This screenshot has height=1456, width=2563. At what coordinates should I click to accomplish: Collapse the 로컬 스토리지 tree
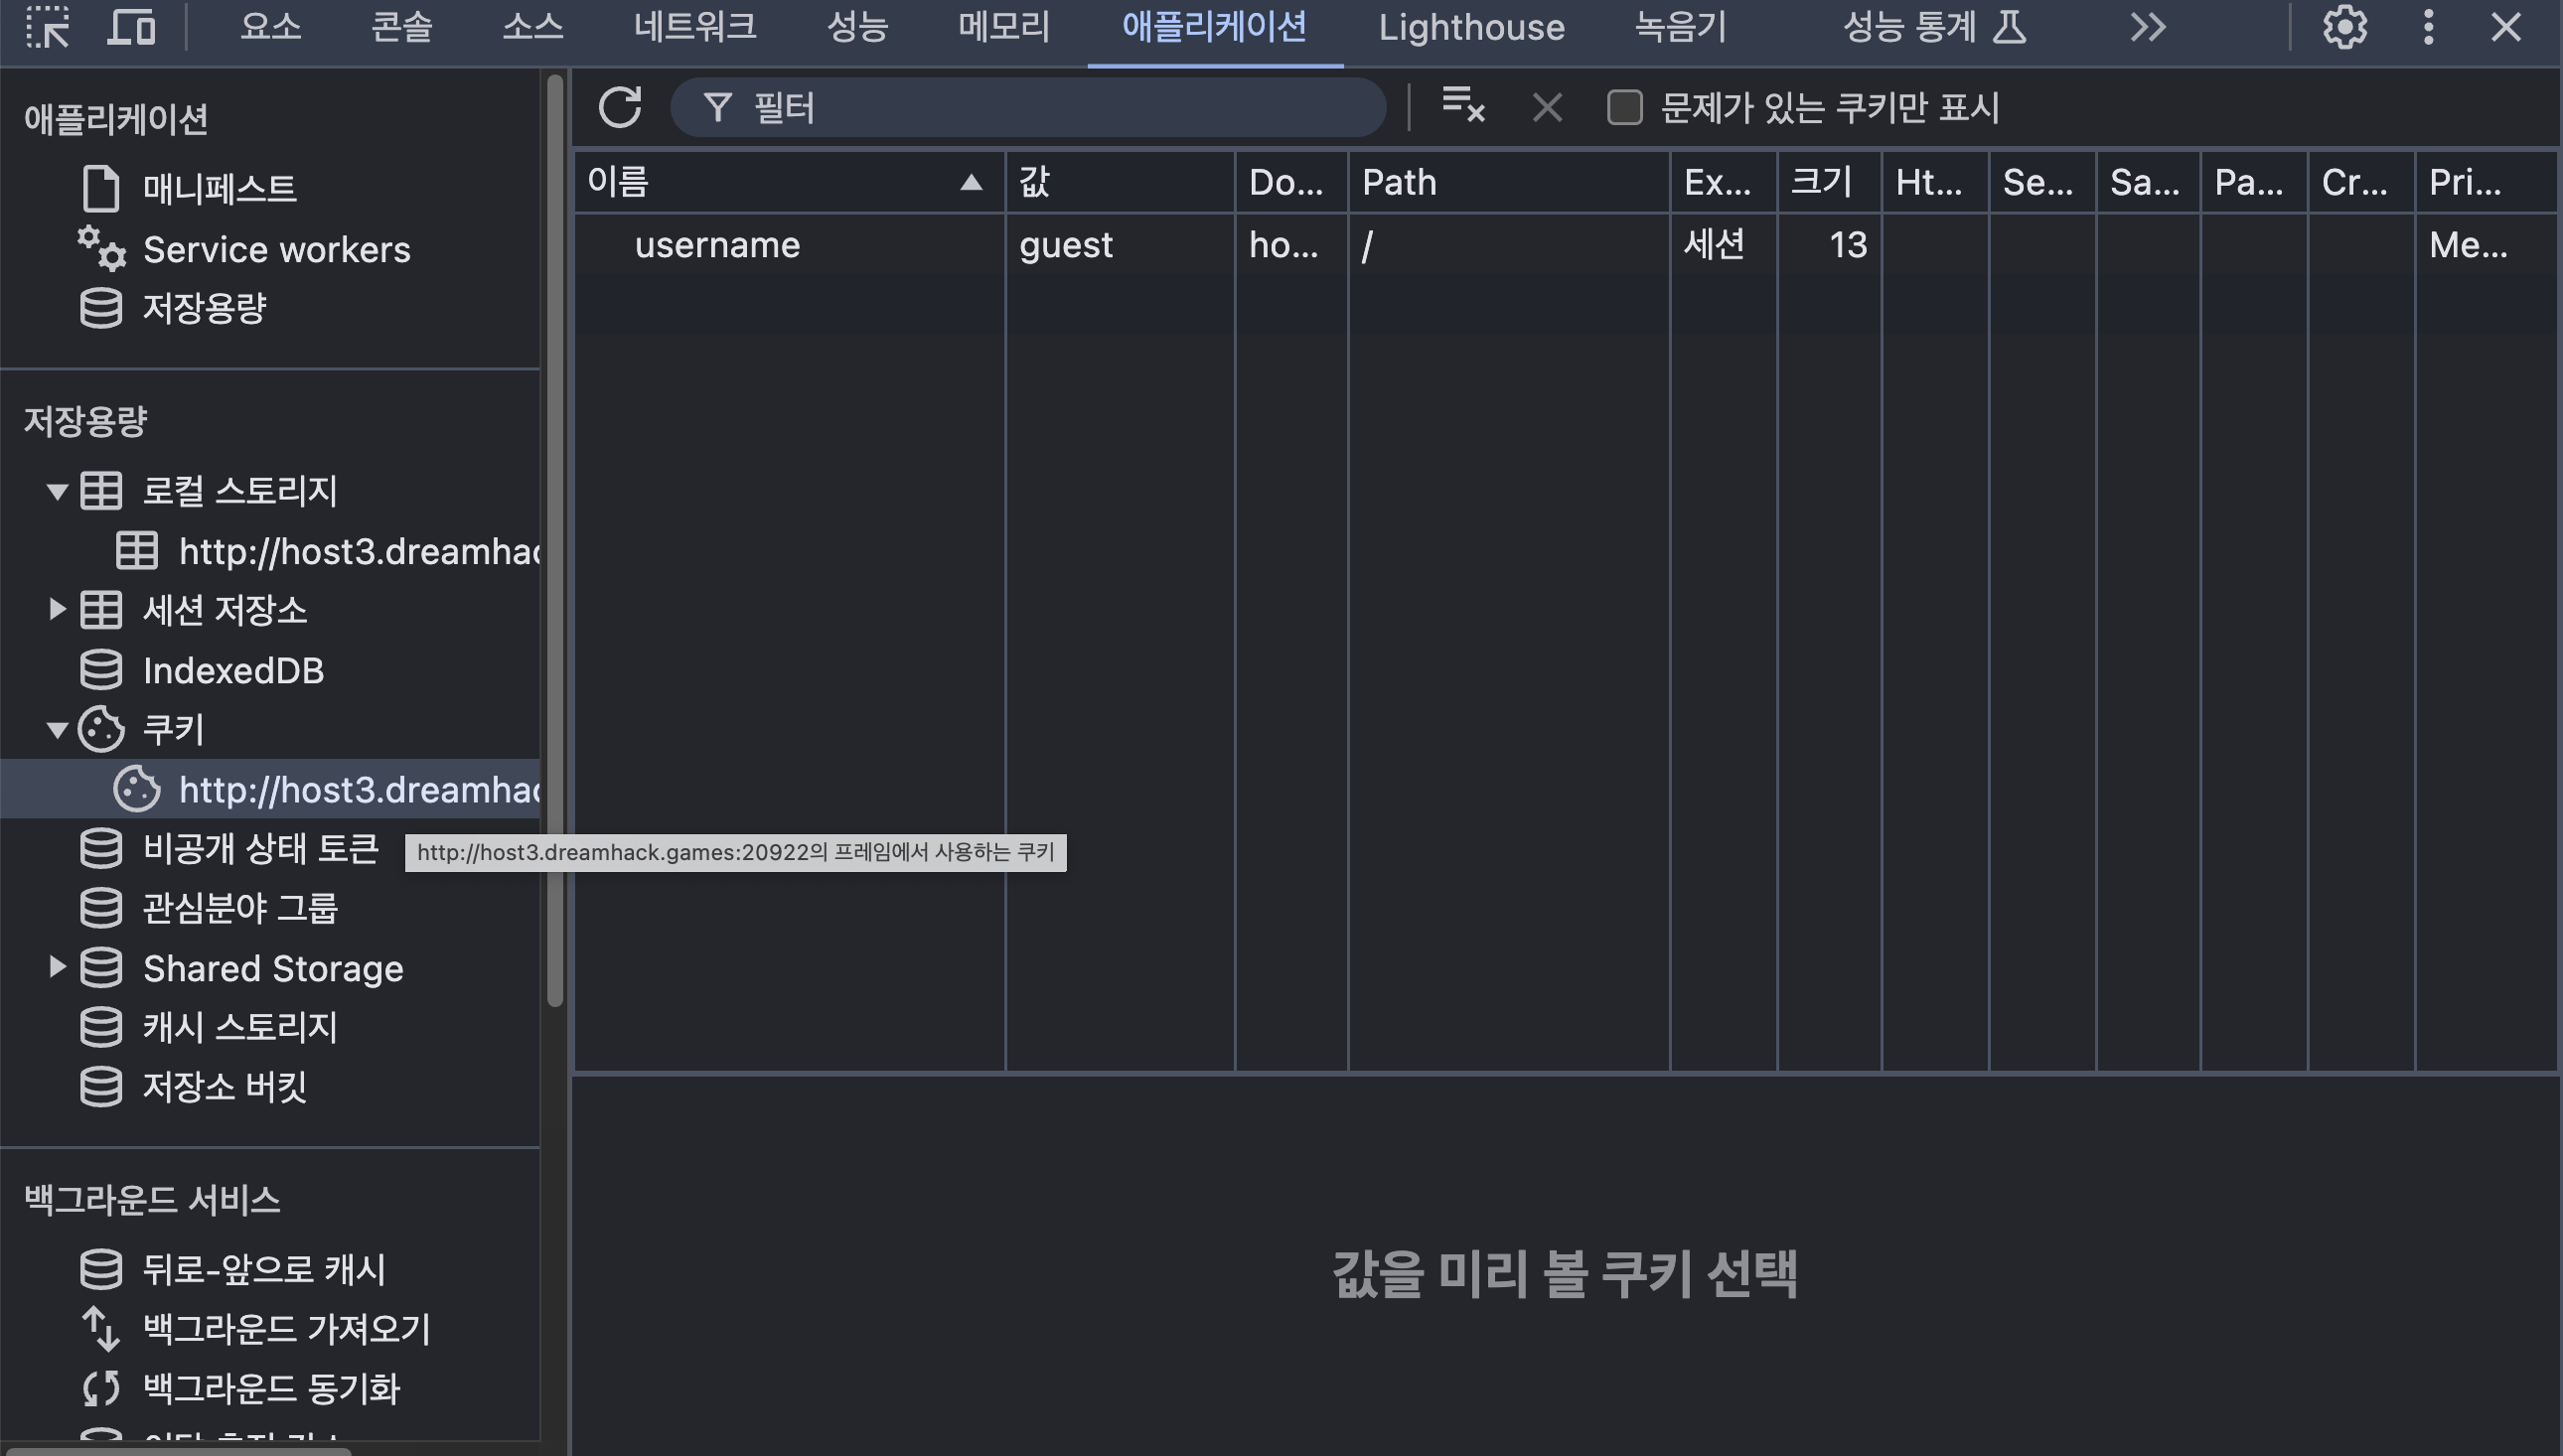57,491
